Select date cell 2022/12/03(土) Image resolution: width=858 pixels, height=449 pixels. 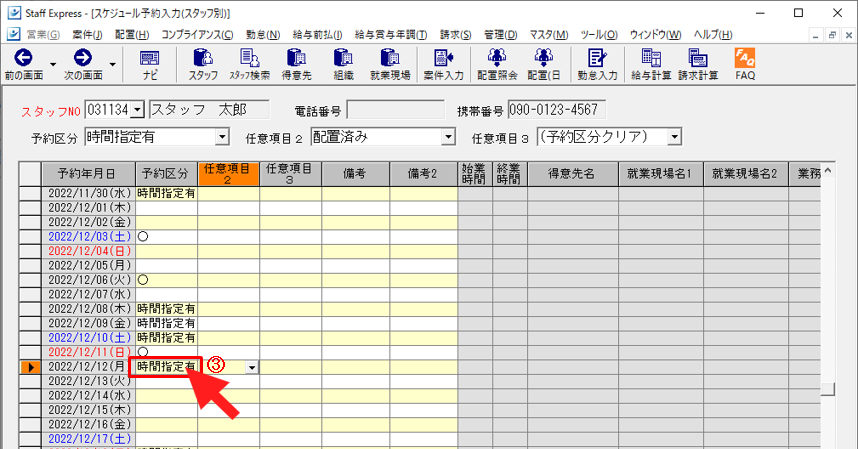tap(89, 237)
